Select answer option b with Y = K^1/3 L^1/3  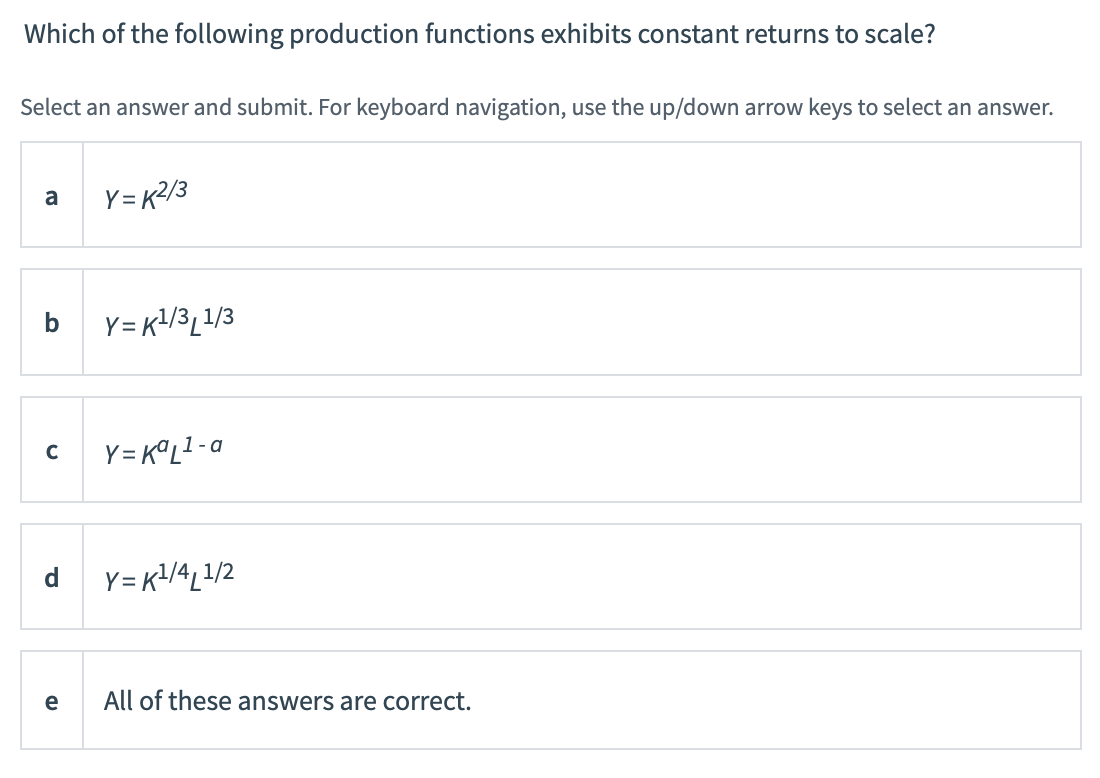[x=550, y=321]
